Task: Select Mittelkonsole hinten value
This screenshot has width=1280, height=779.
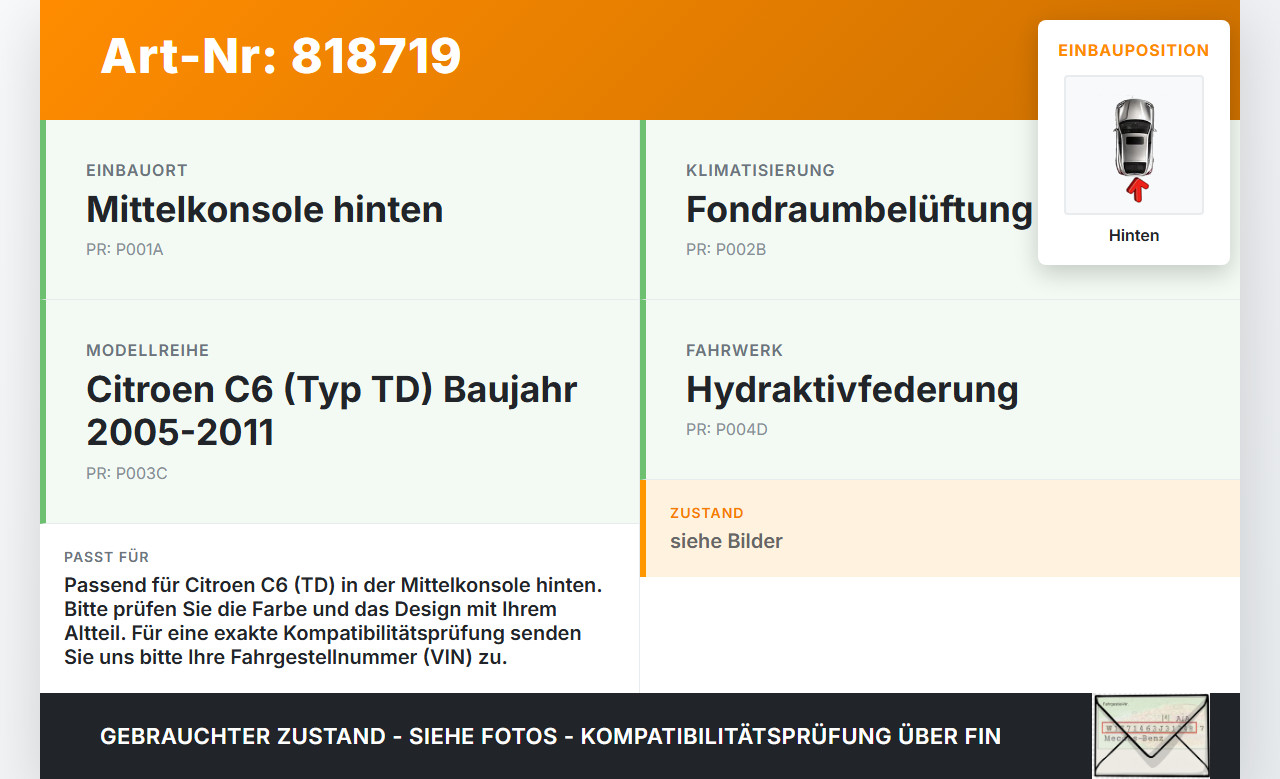Action: pos(265,210)
